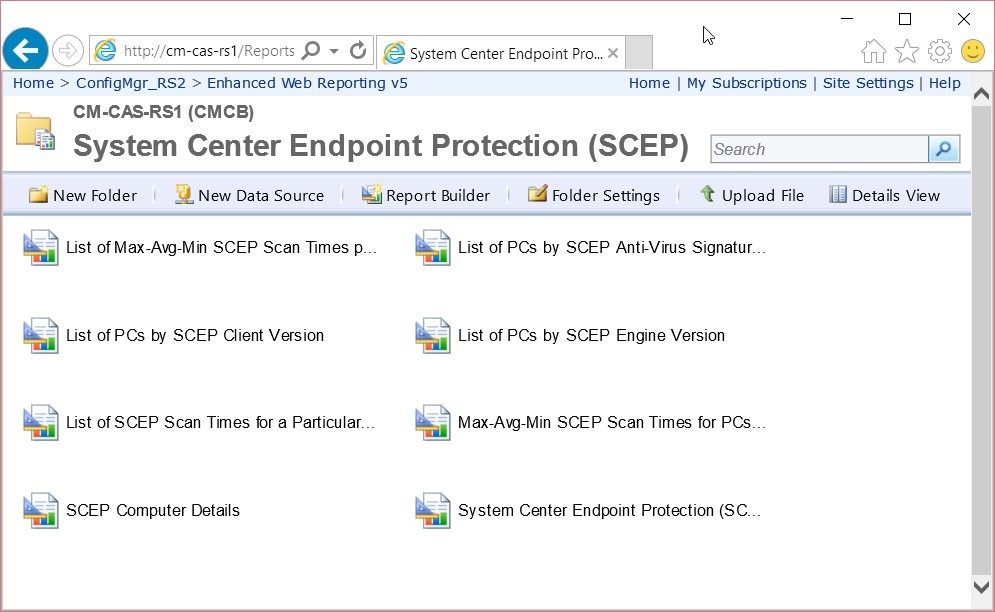Launch Report Builder
995x612 pixels.
coord(425,195)
